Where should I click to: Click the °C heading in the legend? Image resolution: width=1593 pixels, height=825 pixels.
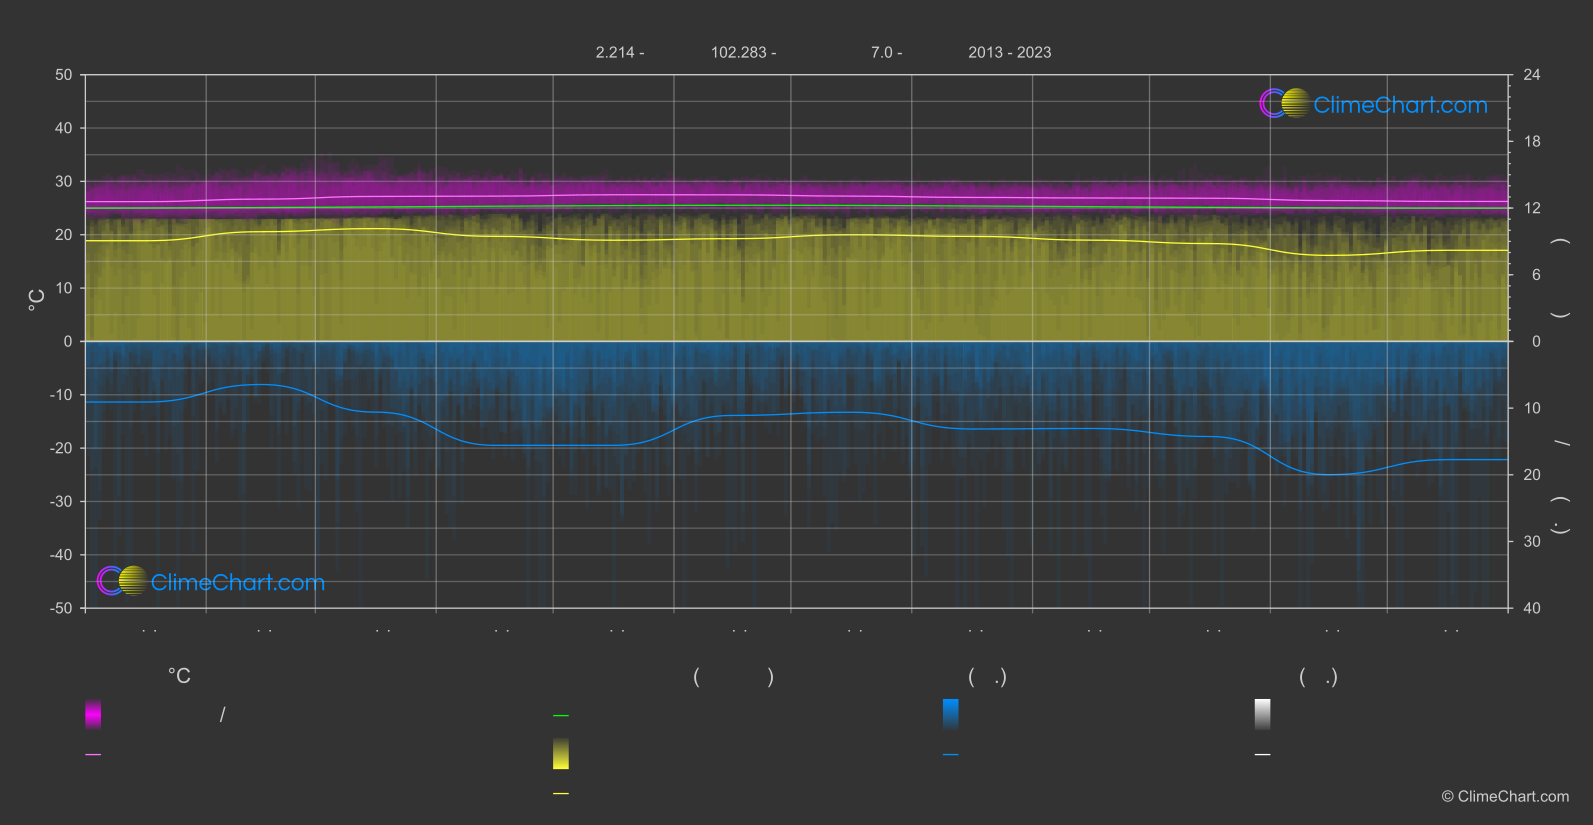tap(179, 677)
